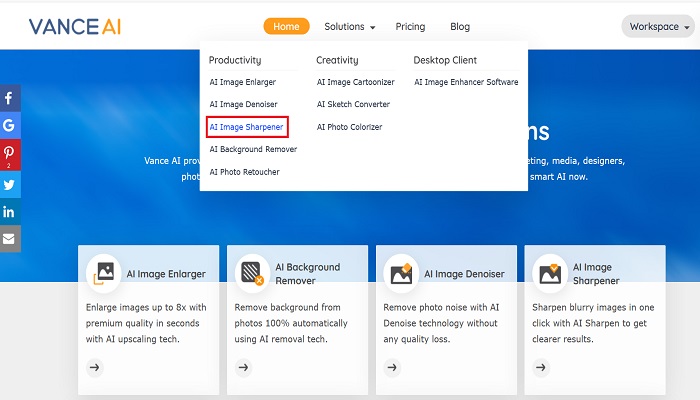Pin the page on Pinterest
Image resolution: width=700 pixels, height=400 pixels.
click(10, 154)
